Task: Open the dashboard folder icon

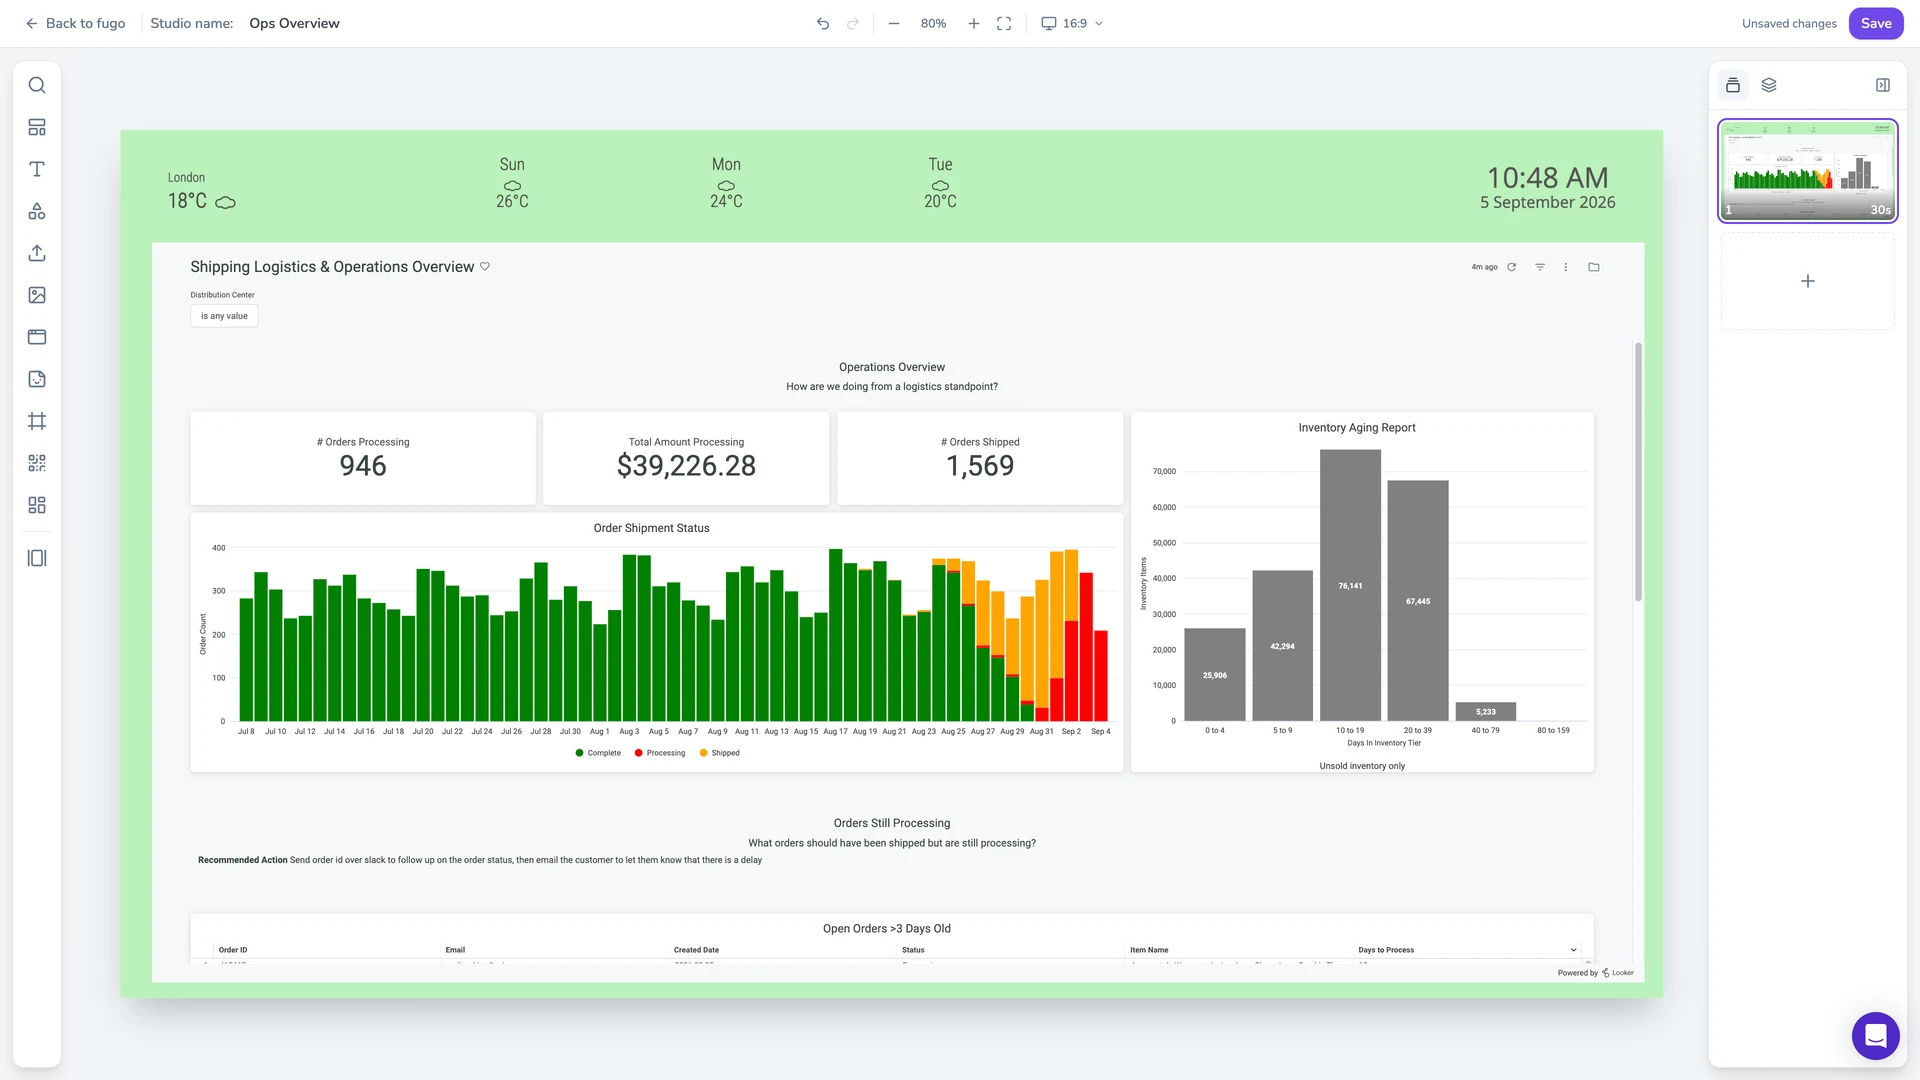Action: [x=1594, y=267]
